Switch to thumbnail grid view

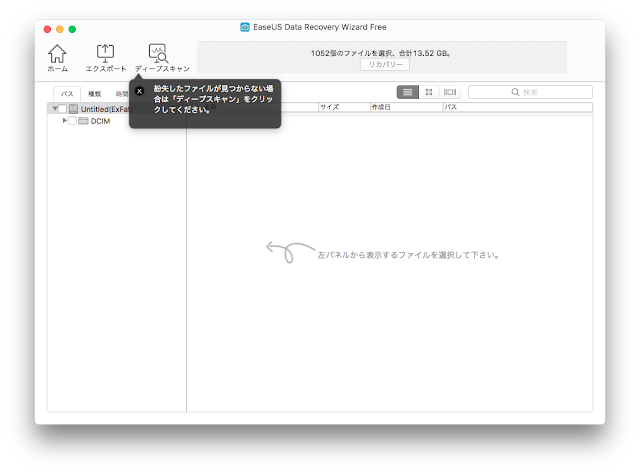coord(429,92)
